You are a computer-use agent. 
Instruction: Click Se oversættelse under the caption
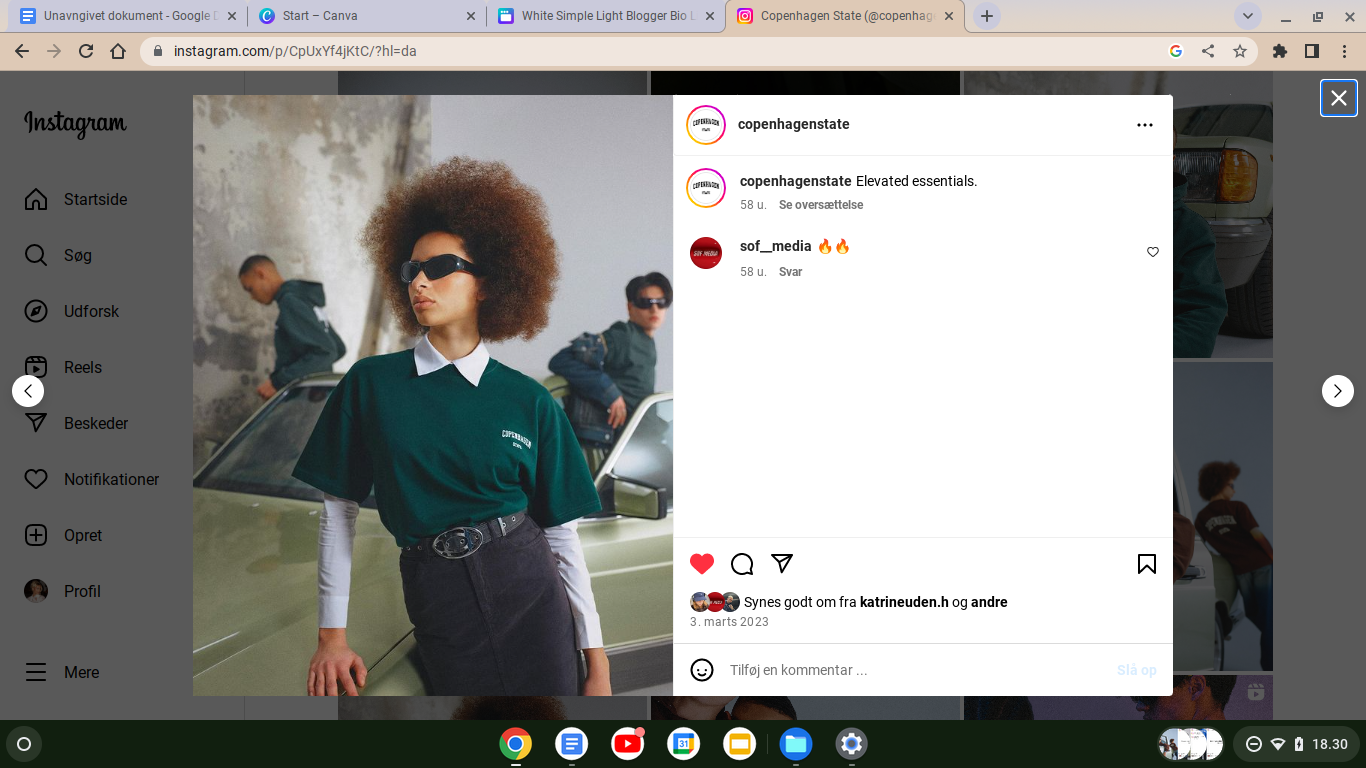[820, 205]
